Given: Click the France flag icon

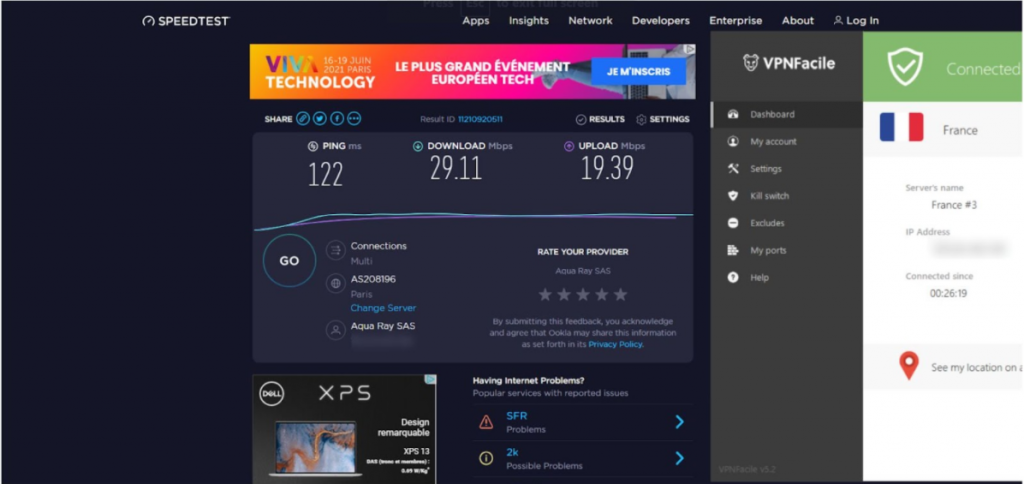Looking at the screenshot, I should tap(901, 127).
